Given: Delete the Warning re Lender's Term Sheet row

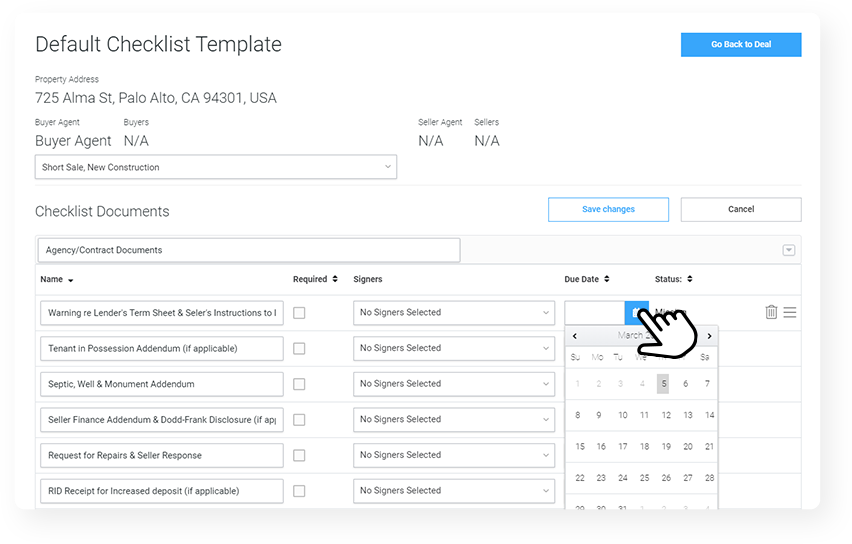Looking at the screenshot, I should pos(771,312).
